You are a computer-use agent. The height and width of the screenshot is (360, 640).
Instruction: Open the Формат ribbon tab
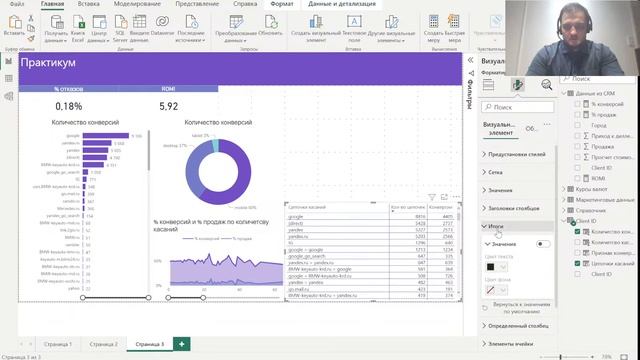[282, 4]
